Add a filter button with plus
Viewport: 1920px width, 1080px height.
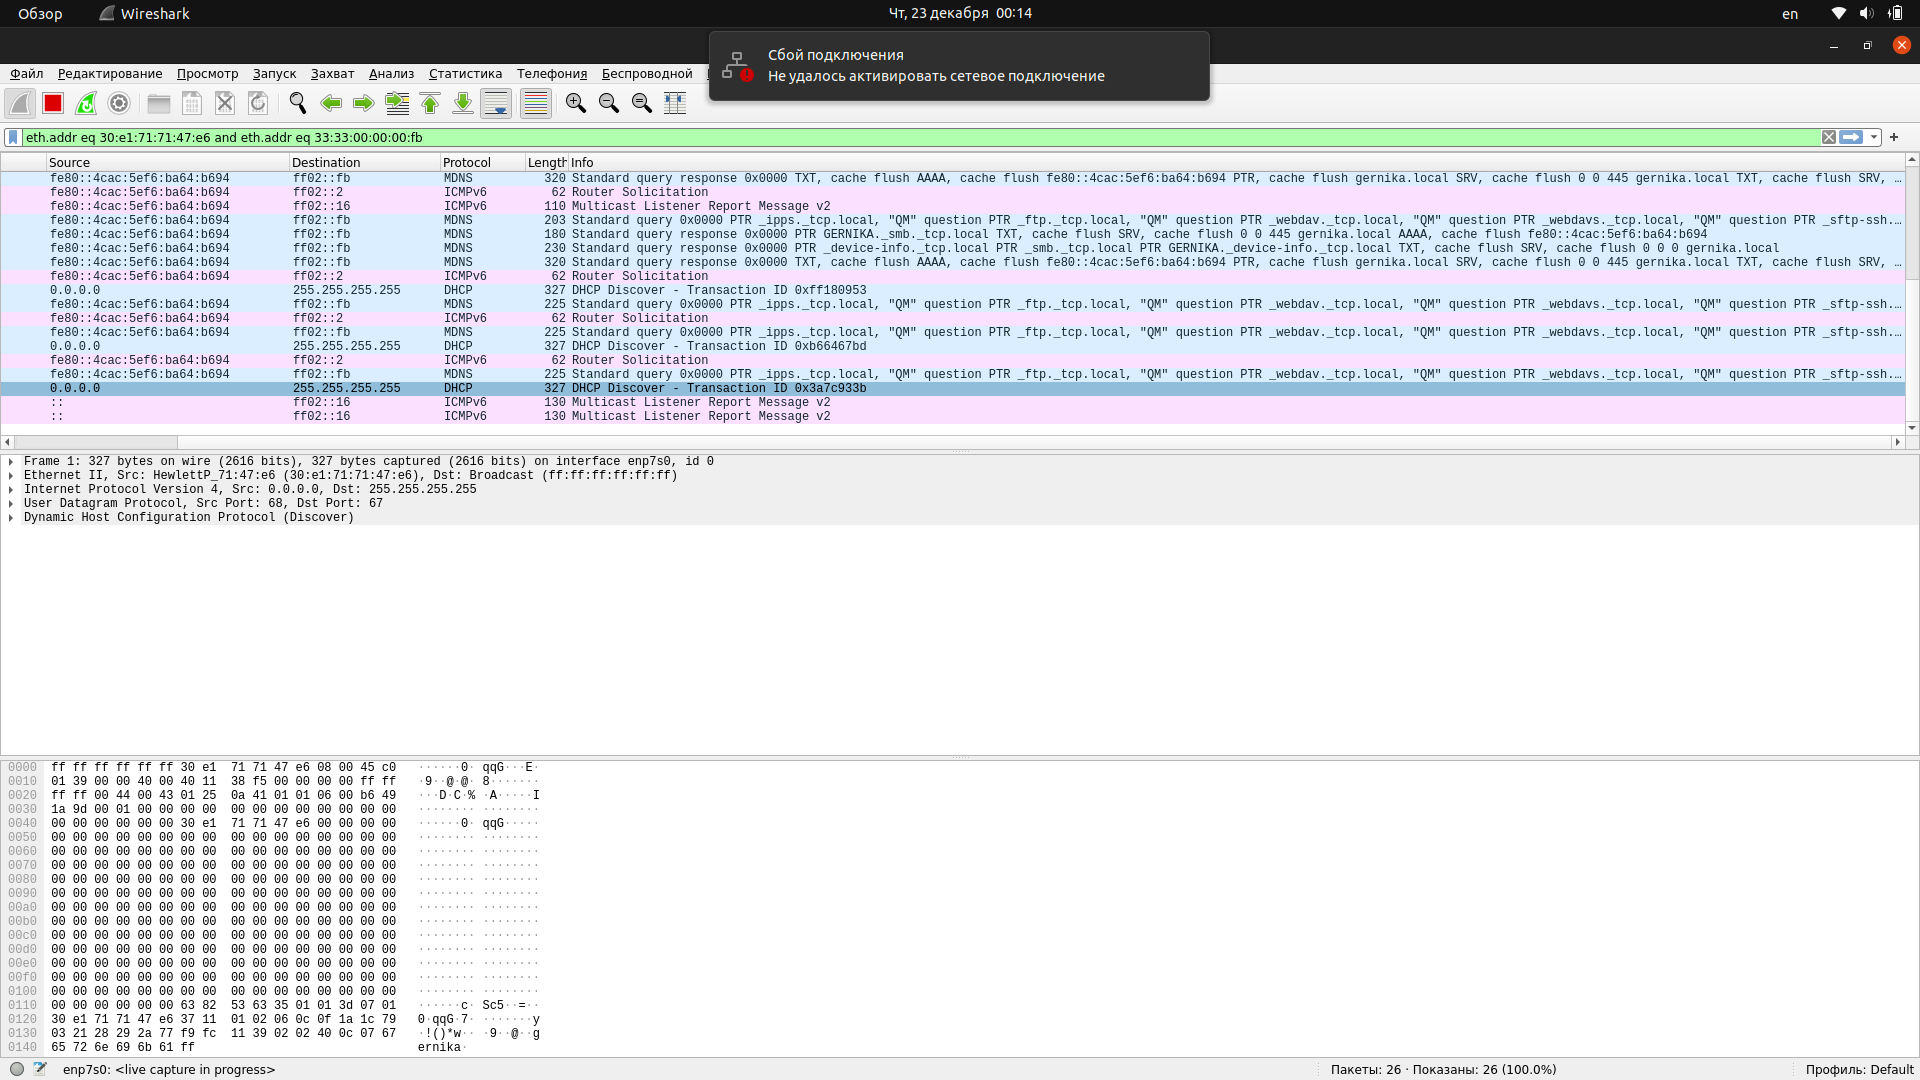tap(1894, 137)
